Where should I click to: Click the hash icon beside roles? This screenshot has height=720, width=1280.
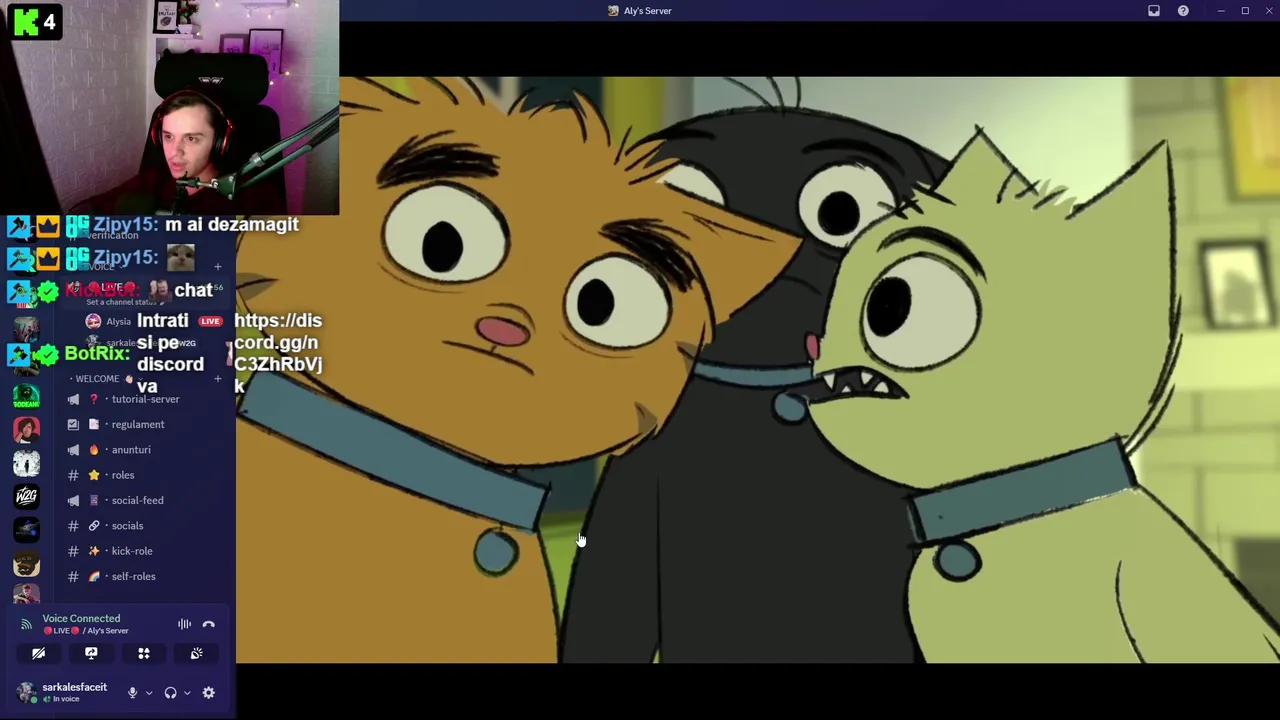pyautogui.click(x=73, y=475)
